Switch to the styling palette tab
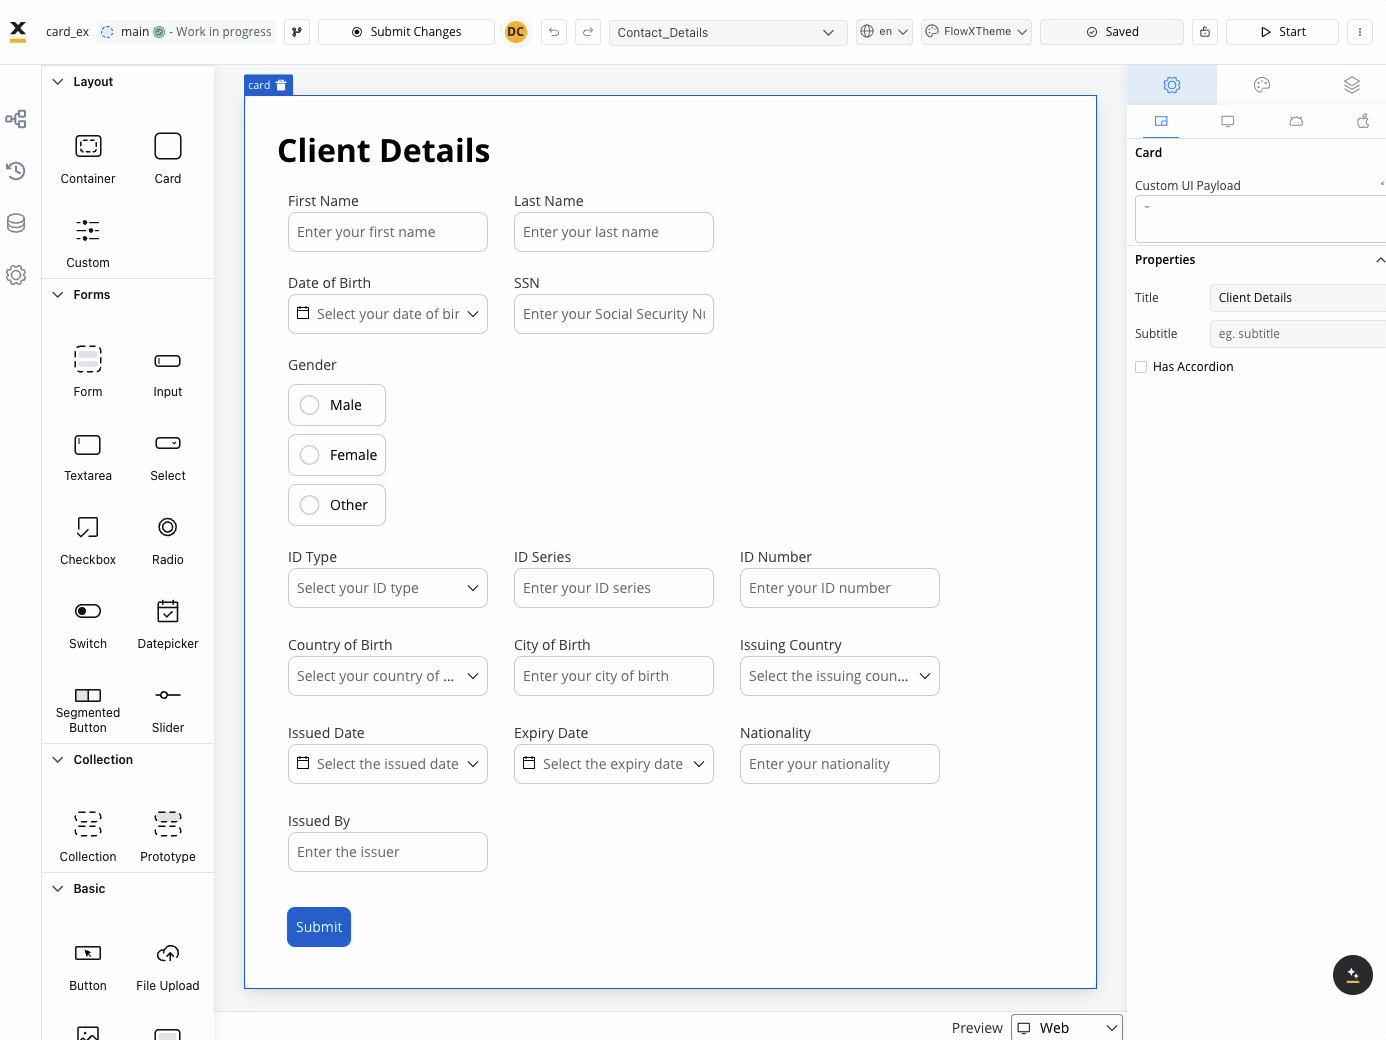Image resolution: width=1386 pixels, height=1040 pixels. click(x=1262, y=85)
